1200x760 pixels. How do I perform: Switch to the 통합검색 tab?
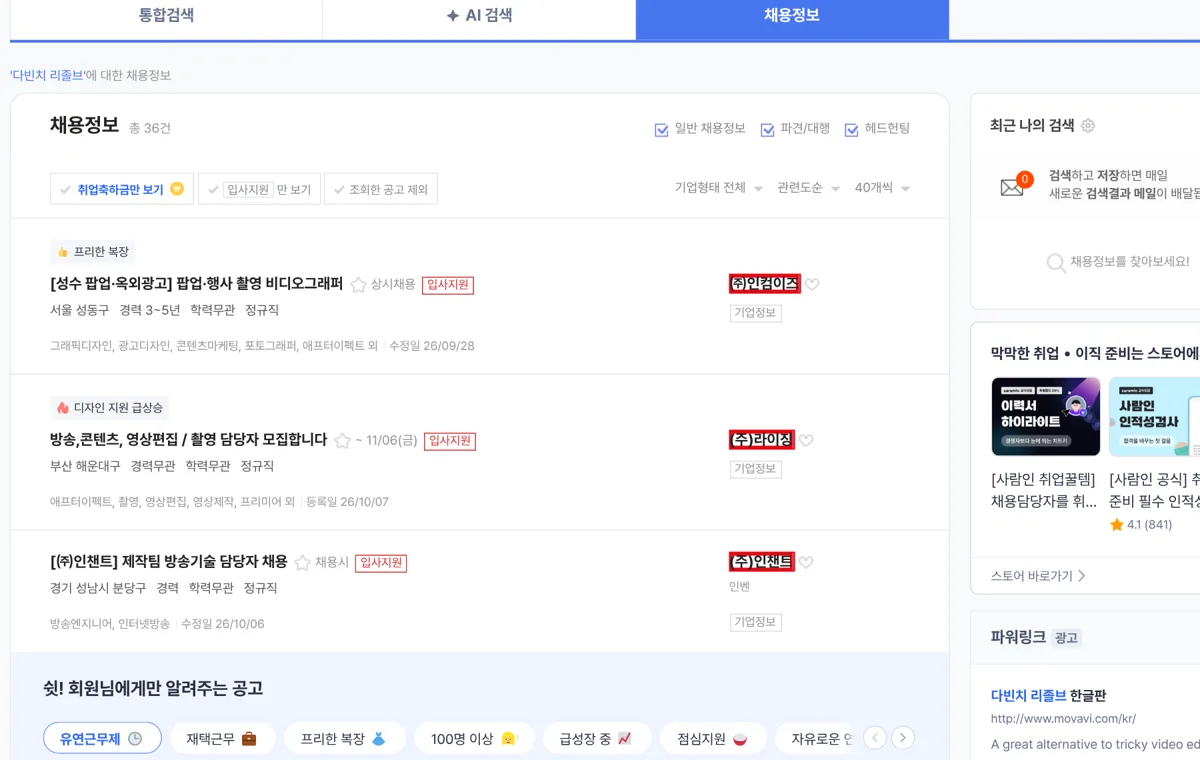pos(166,16)
